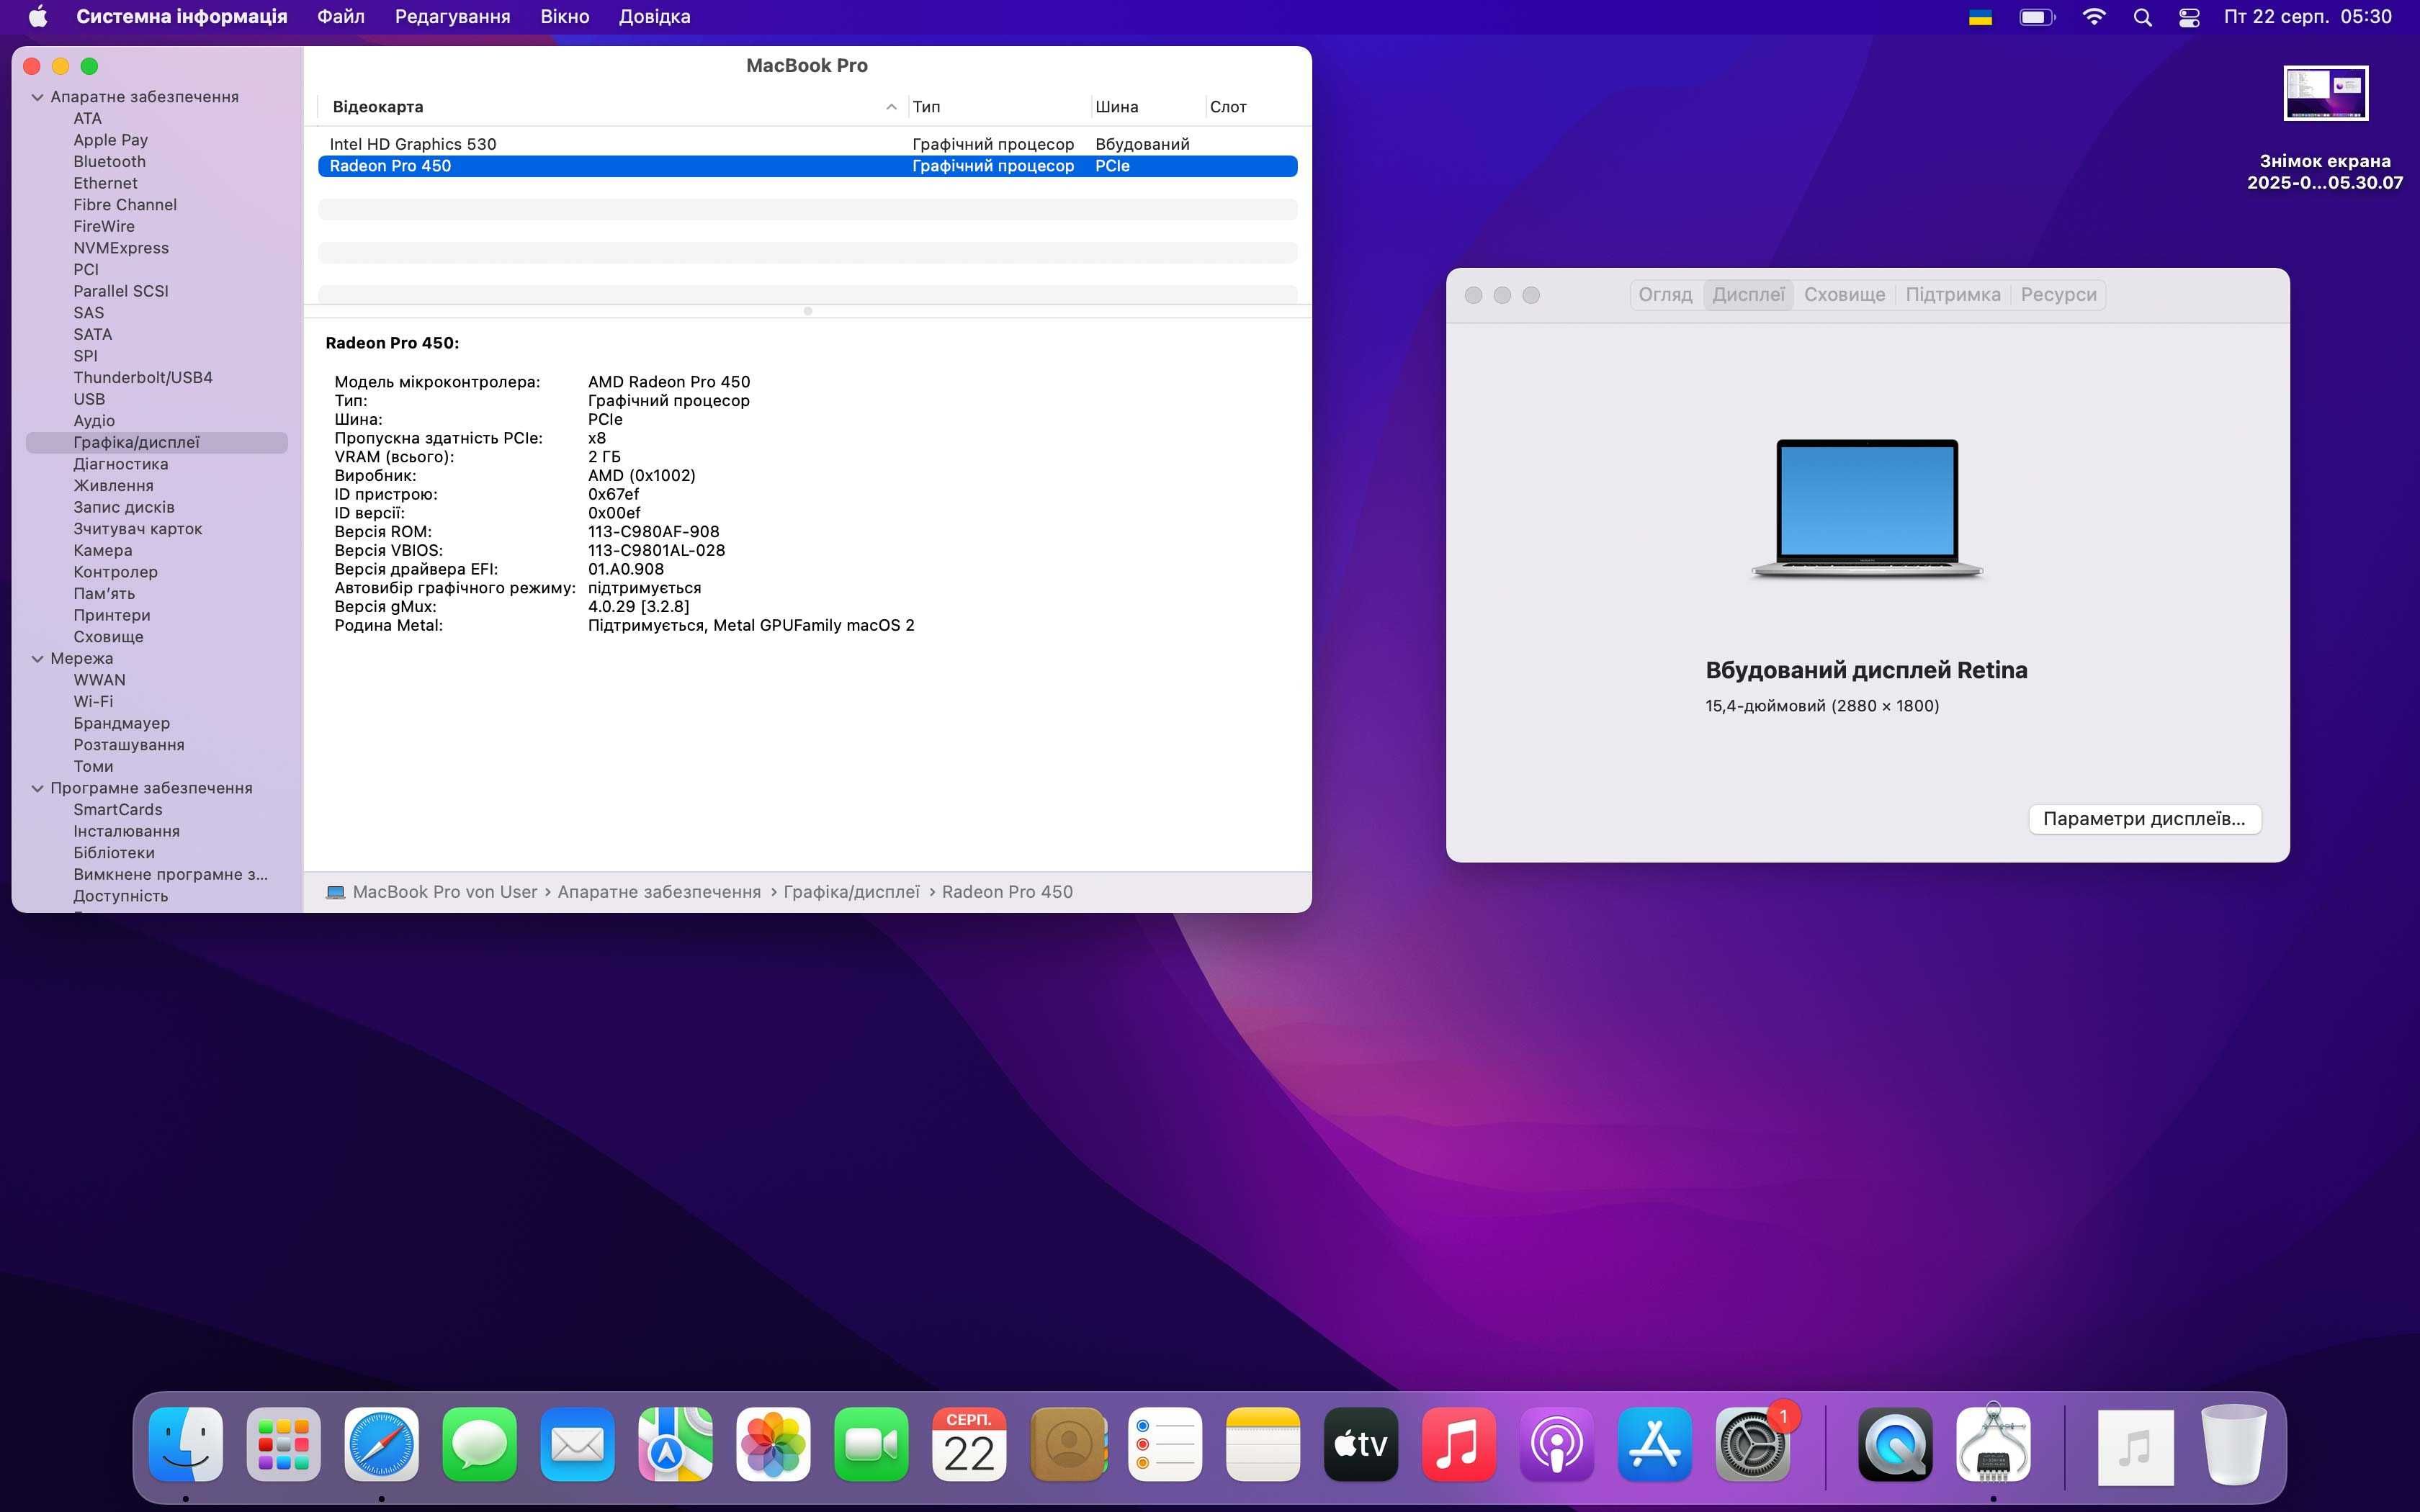2420x1512 pixels.
Task: Open QuickTime Player in the Dock
Action: coord(1896,1444)
